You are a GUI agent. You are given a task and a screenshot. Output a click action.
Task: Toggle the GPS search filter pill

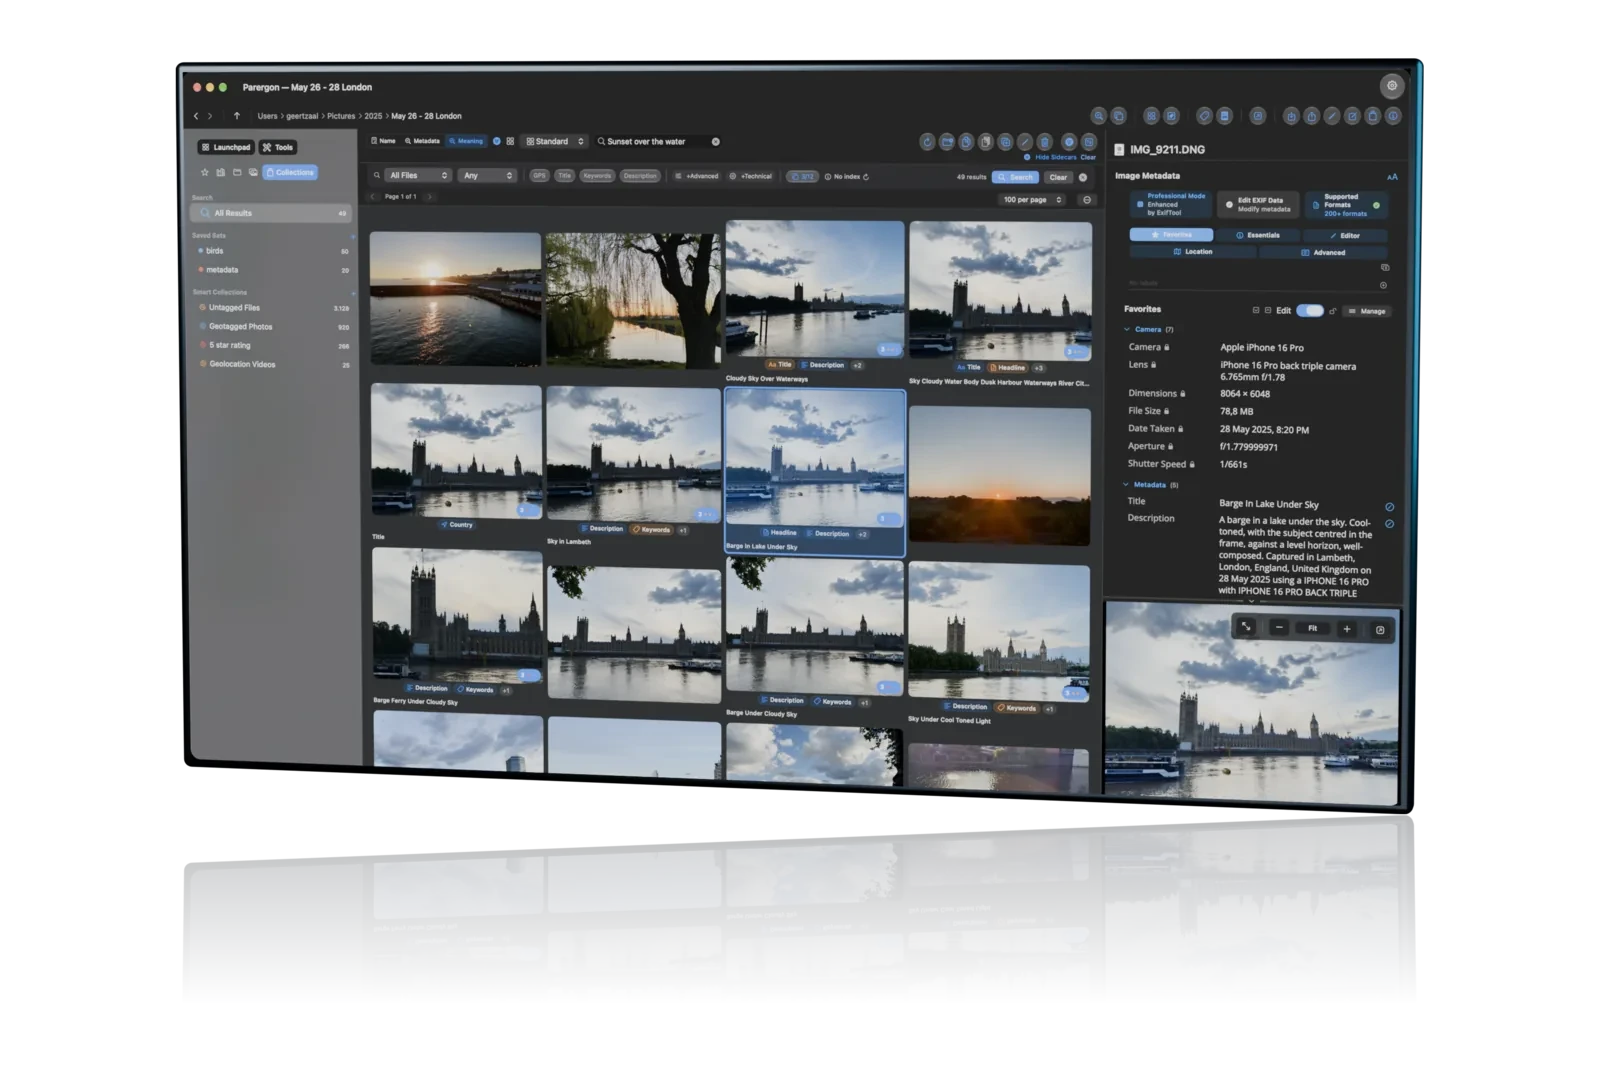[539, 176]
